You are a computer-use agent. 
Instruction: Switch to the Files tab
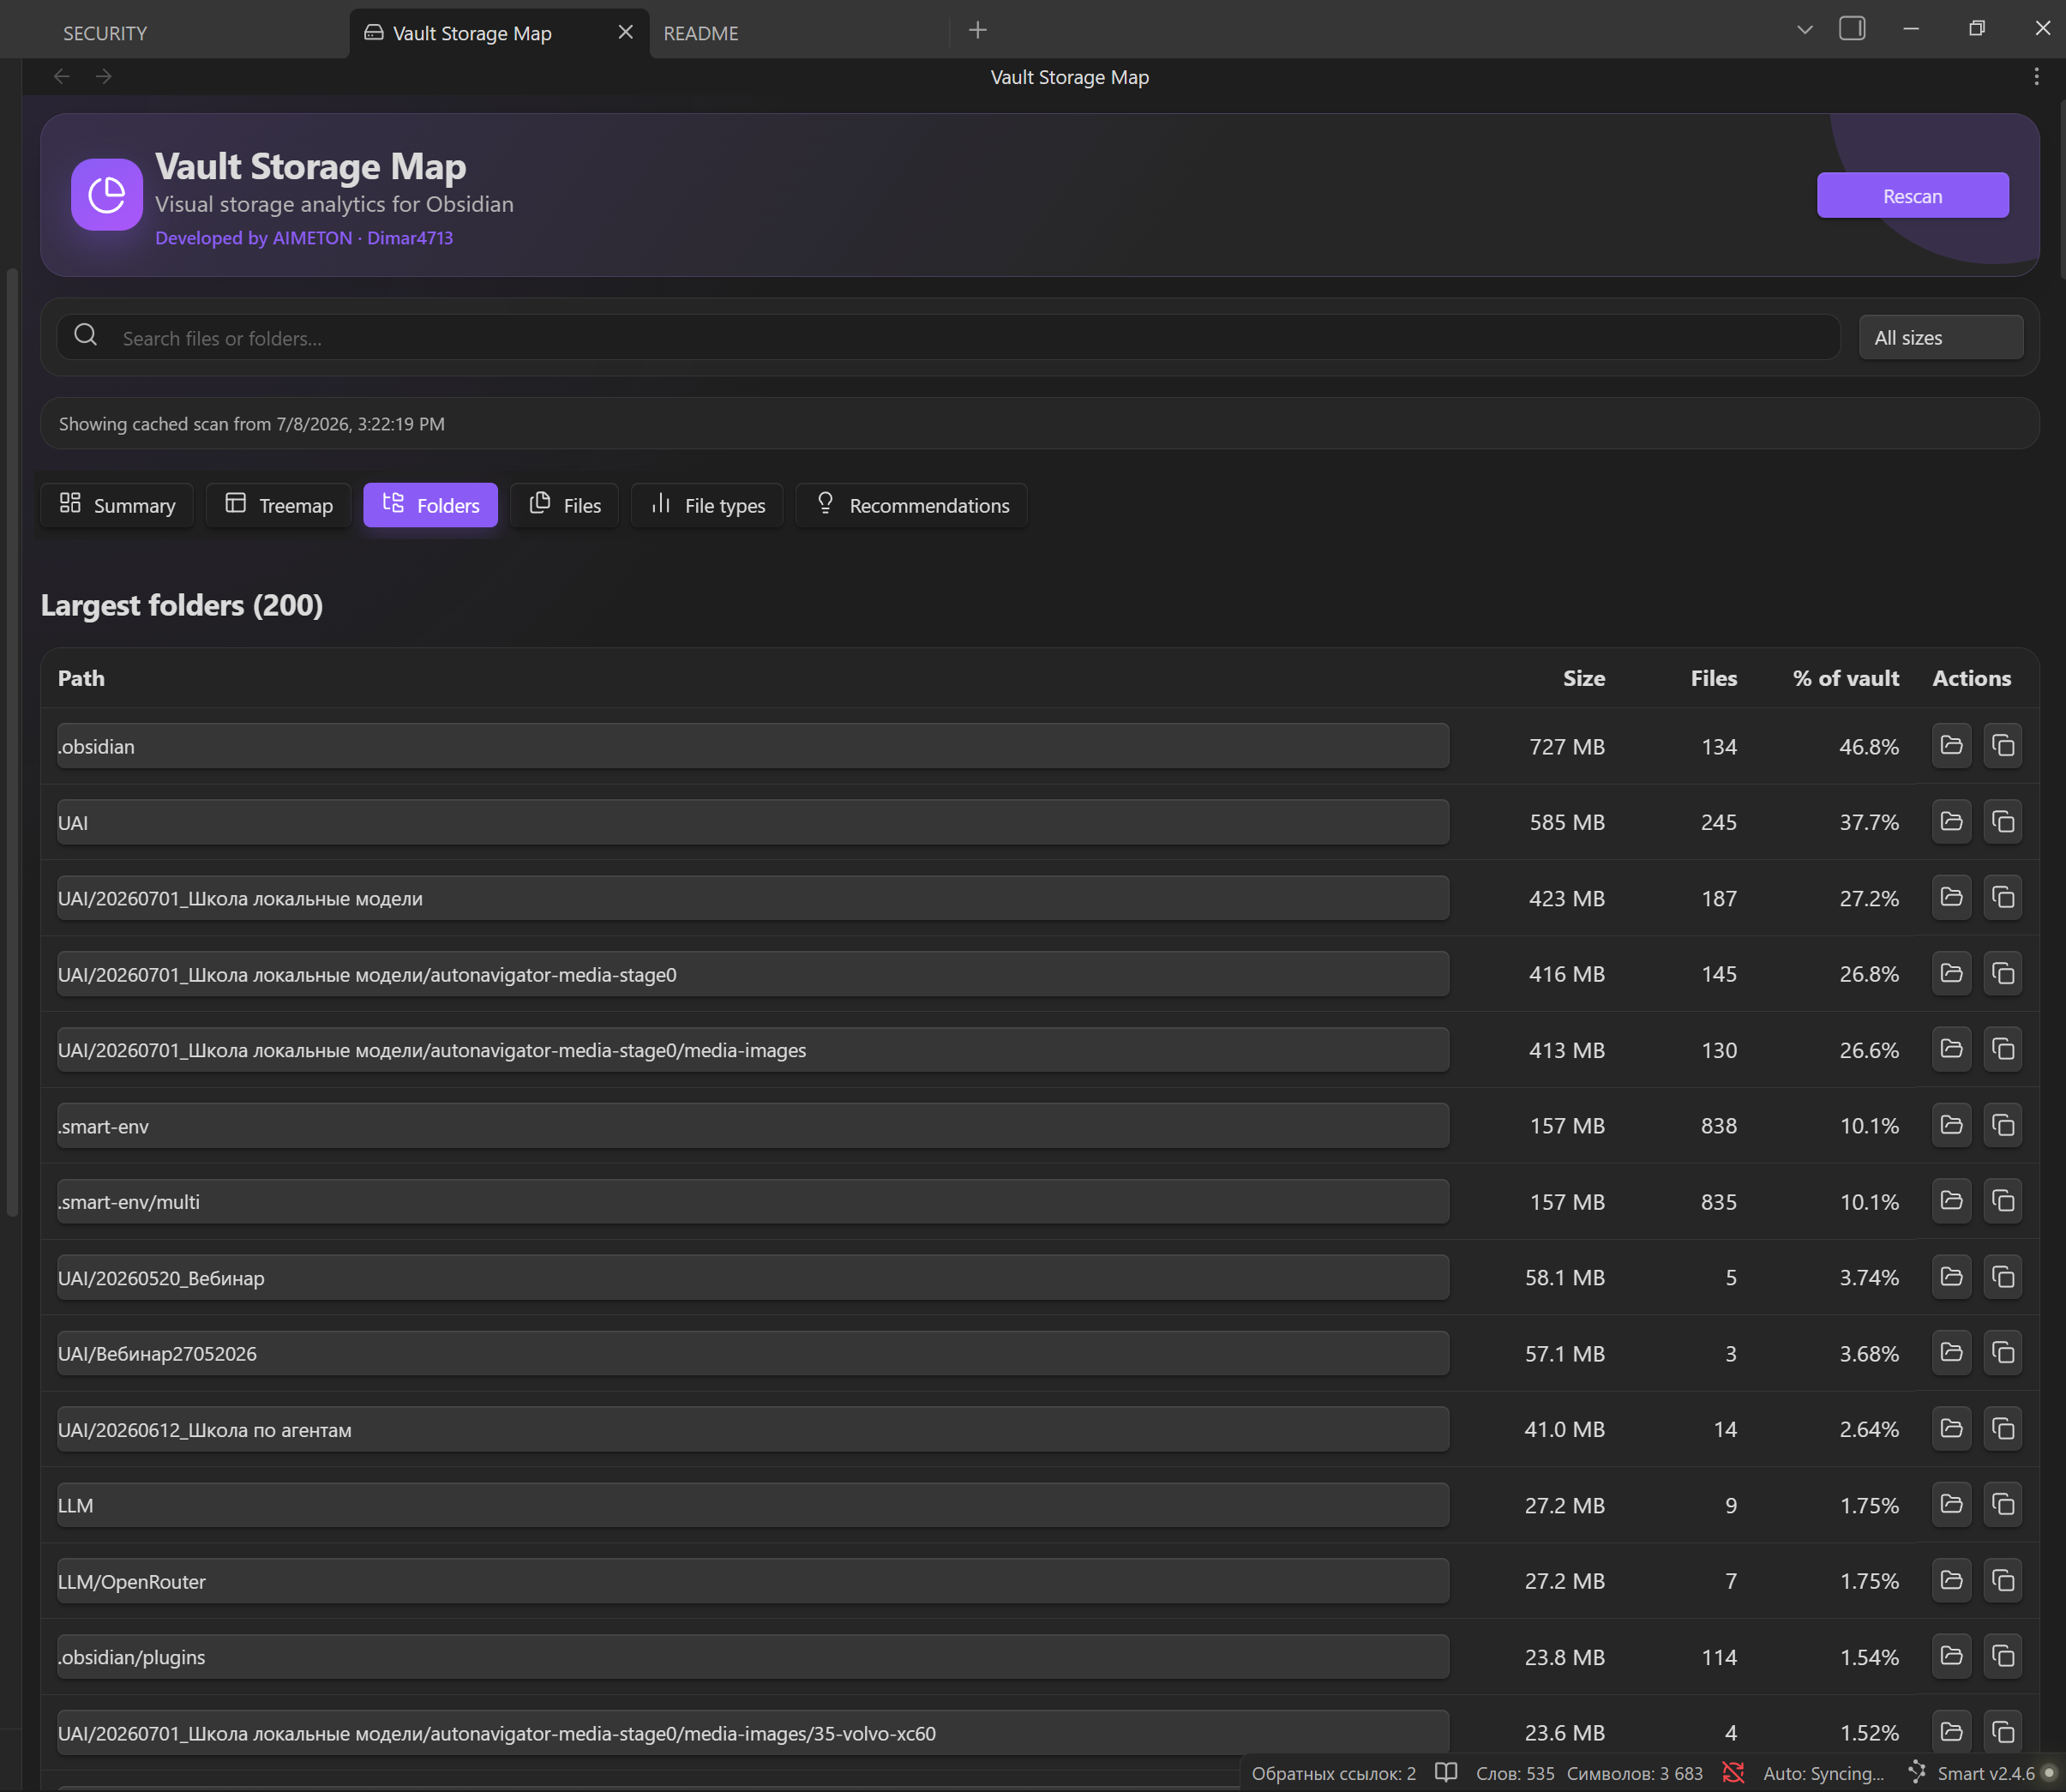point(565,505)
